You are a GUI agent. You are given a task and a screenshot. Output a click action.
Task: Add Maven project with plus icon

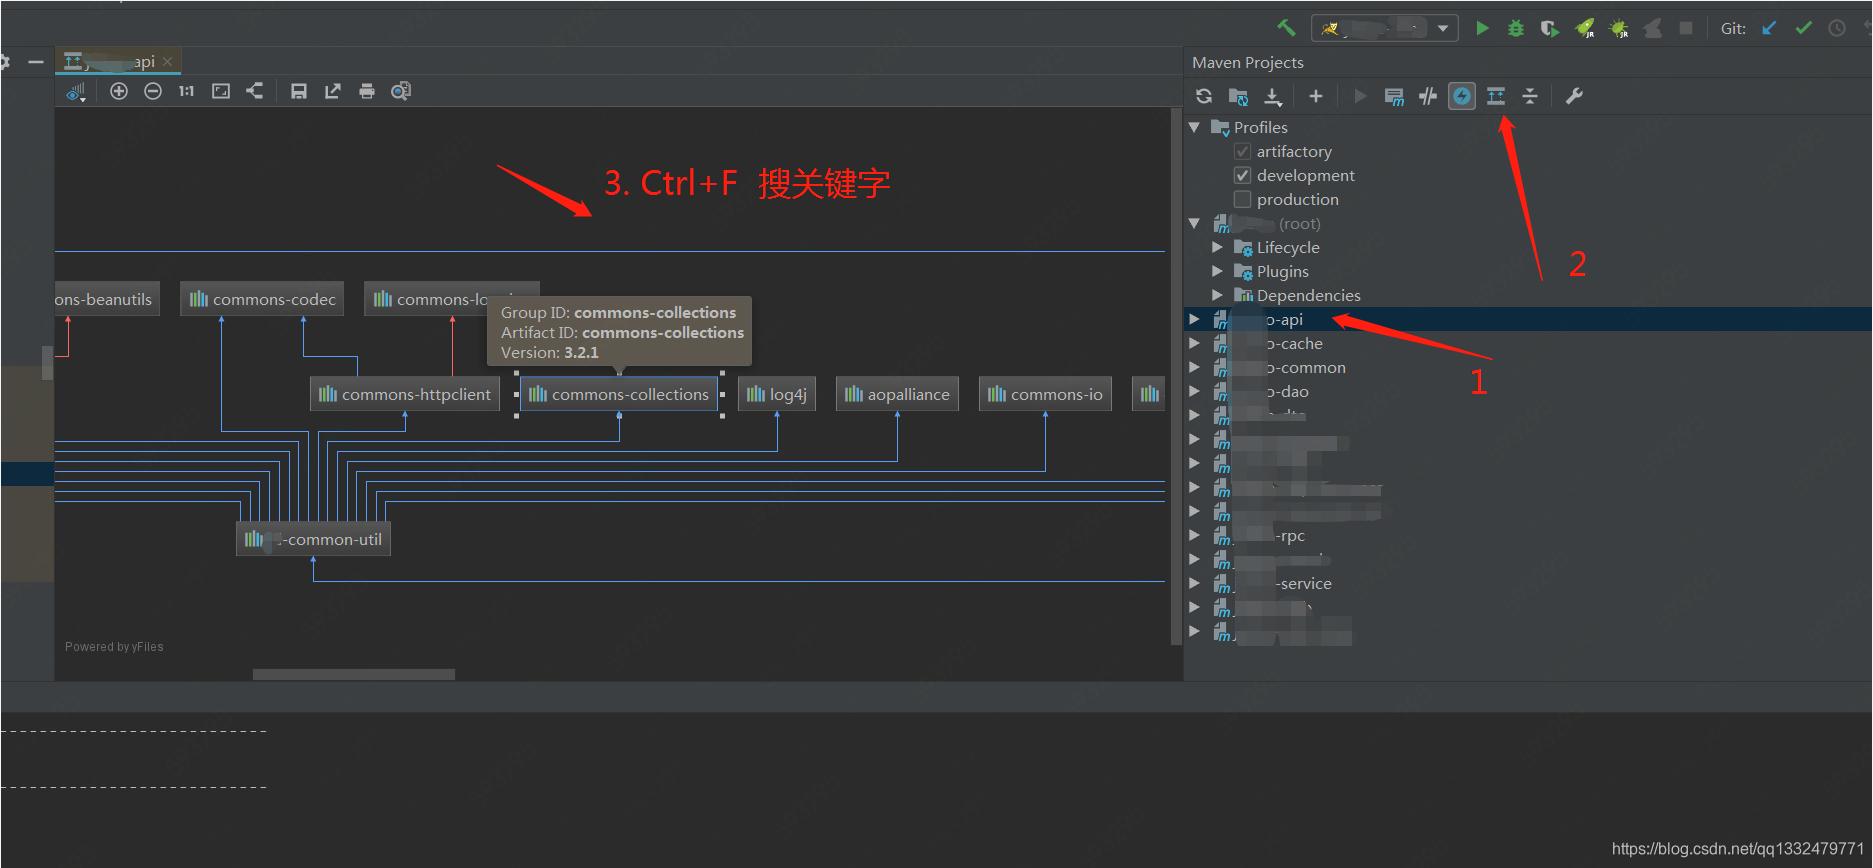pyautogui.click(x=1316, y=96)
